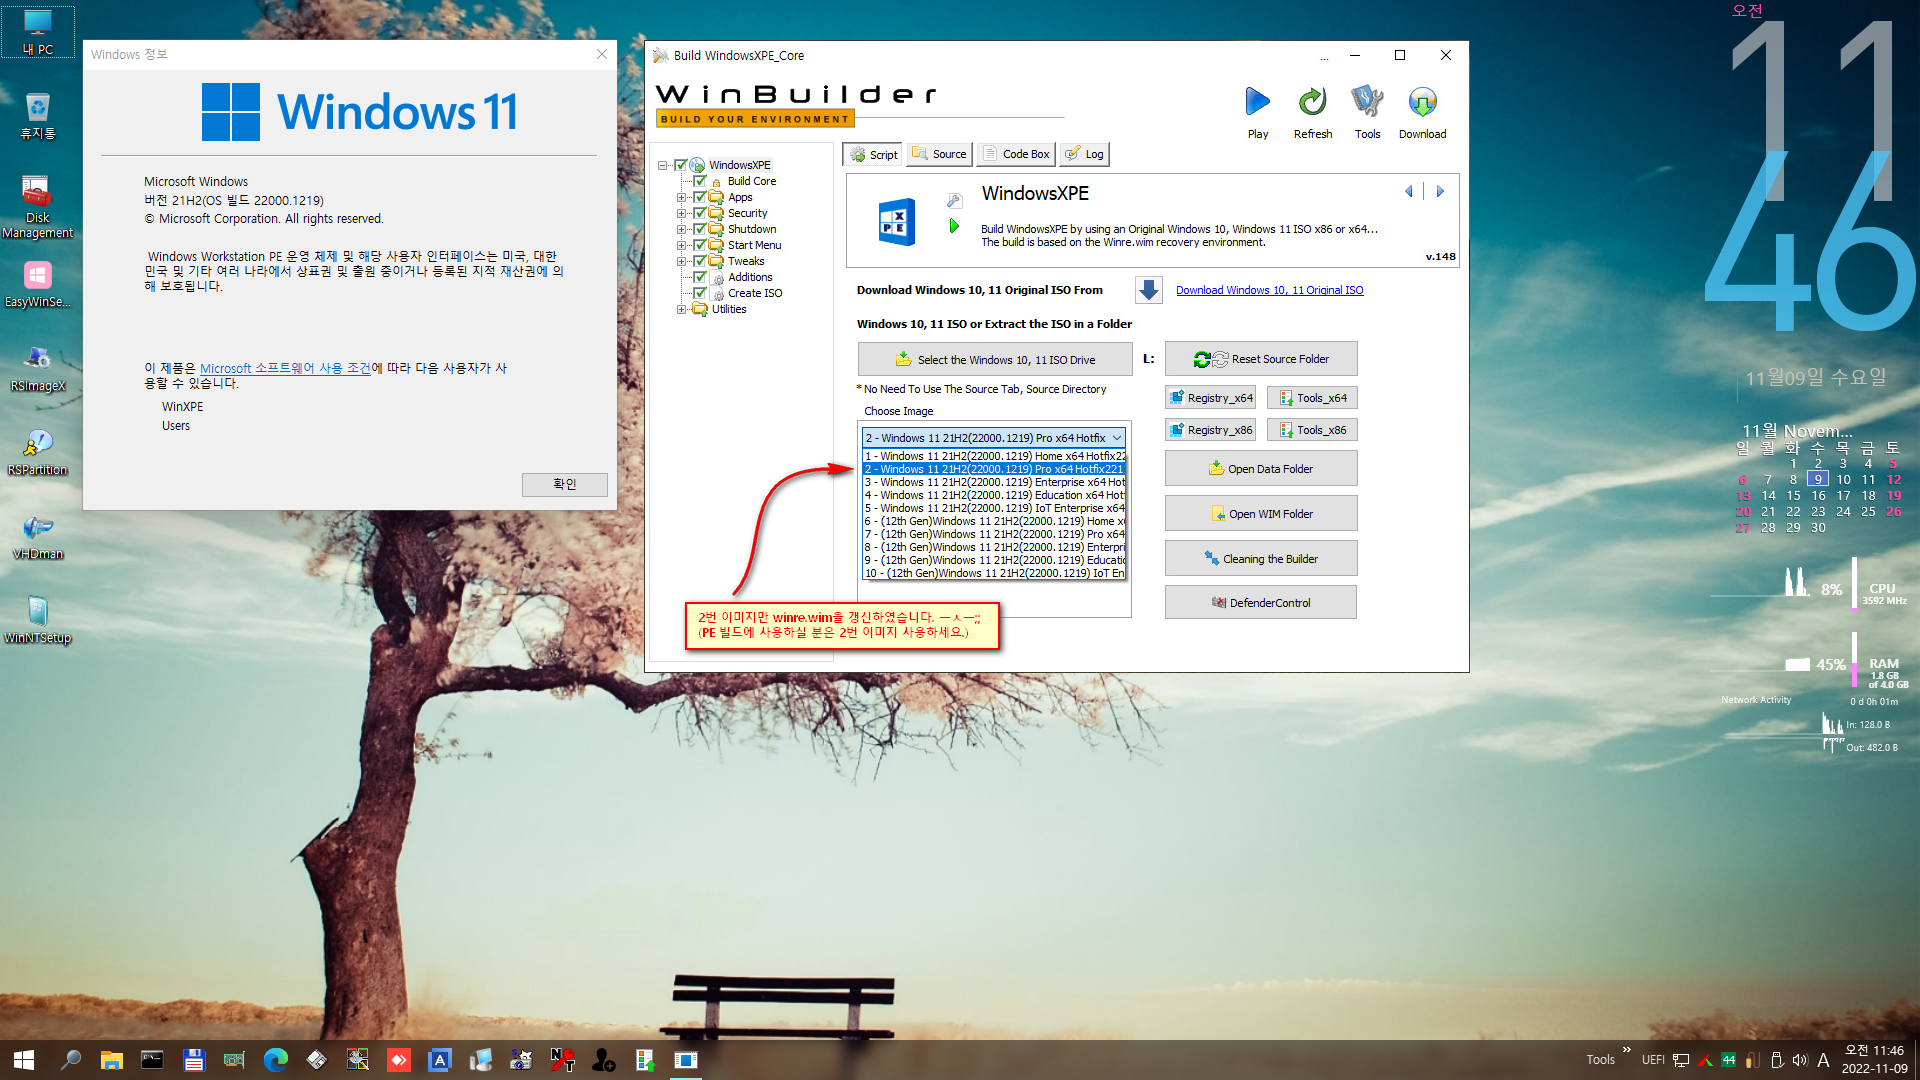Open the RSImageX desktop icon

37,368
